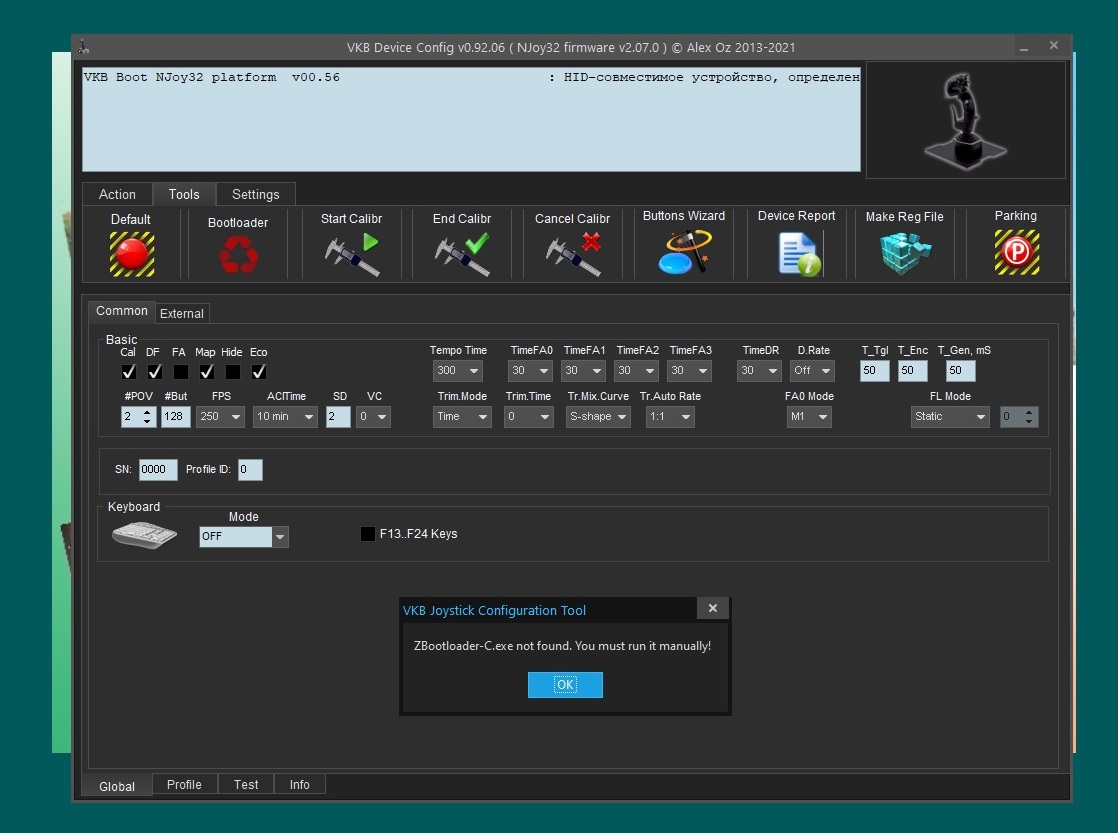The height and width of the screenshot is (833, 1118).
Task: Open the FA0 Mode dropdown
Action: tap(809, 416)
